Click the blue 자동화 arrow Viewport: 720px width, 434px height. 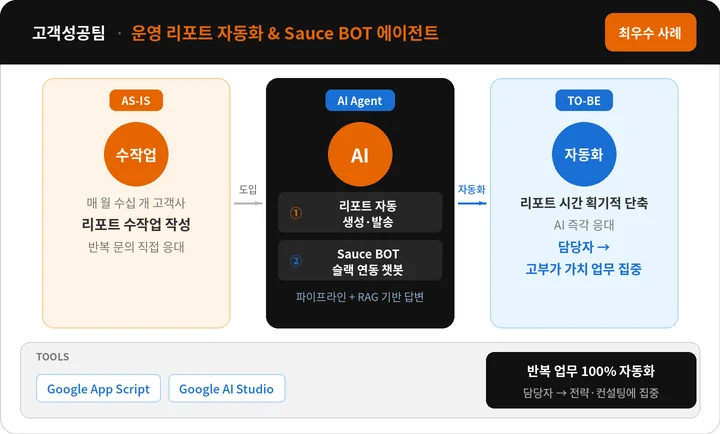click(472, 203)
